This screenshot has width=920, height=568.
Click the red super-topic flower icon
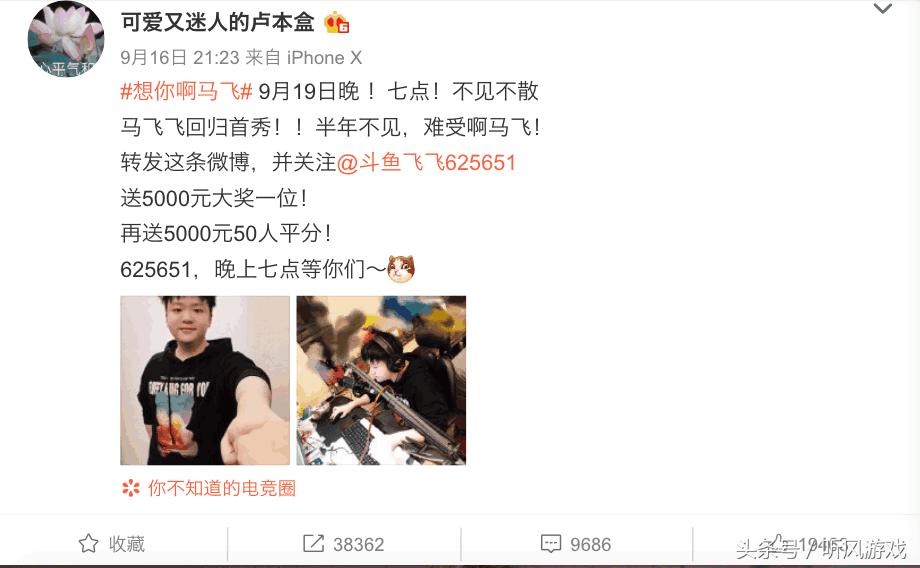tap(131, 488)
